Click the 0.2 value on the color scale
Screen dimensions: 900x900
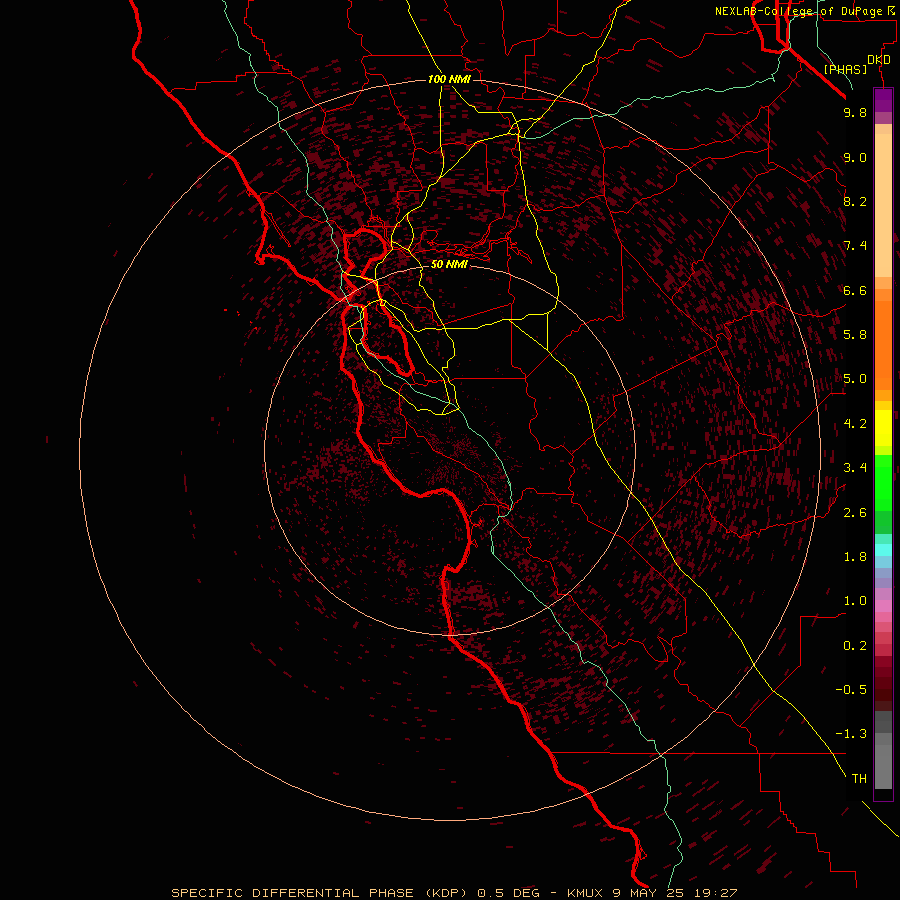tap(855, 646)
